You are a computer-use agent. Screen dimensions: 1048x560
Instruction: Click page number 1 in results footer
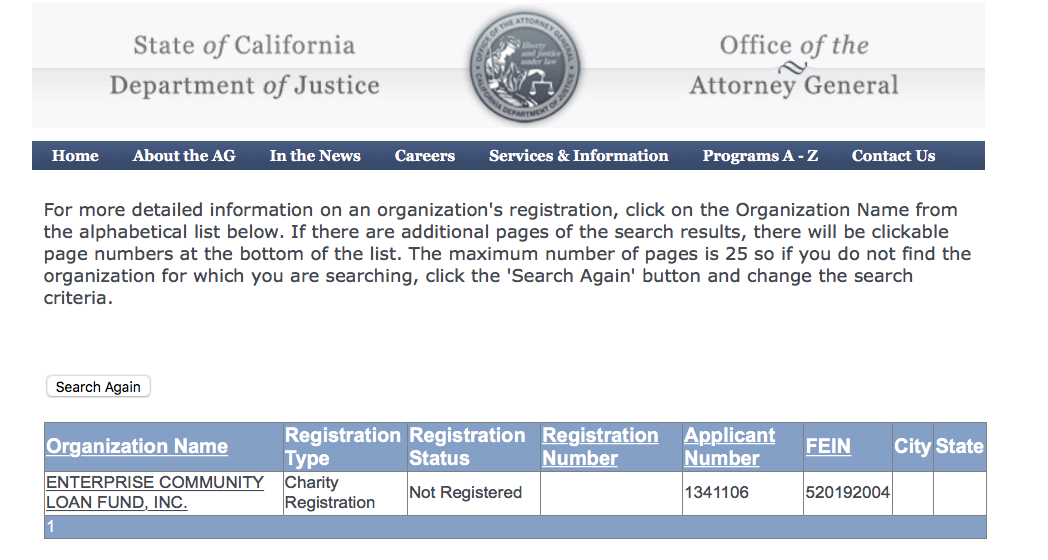pyautogui.click(x=52, y=527)
